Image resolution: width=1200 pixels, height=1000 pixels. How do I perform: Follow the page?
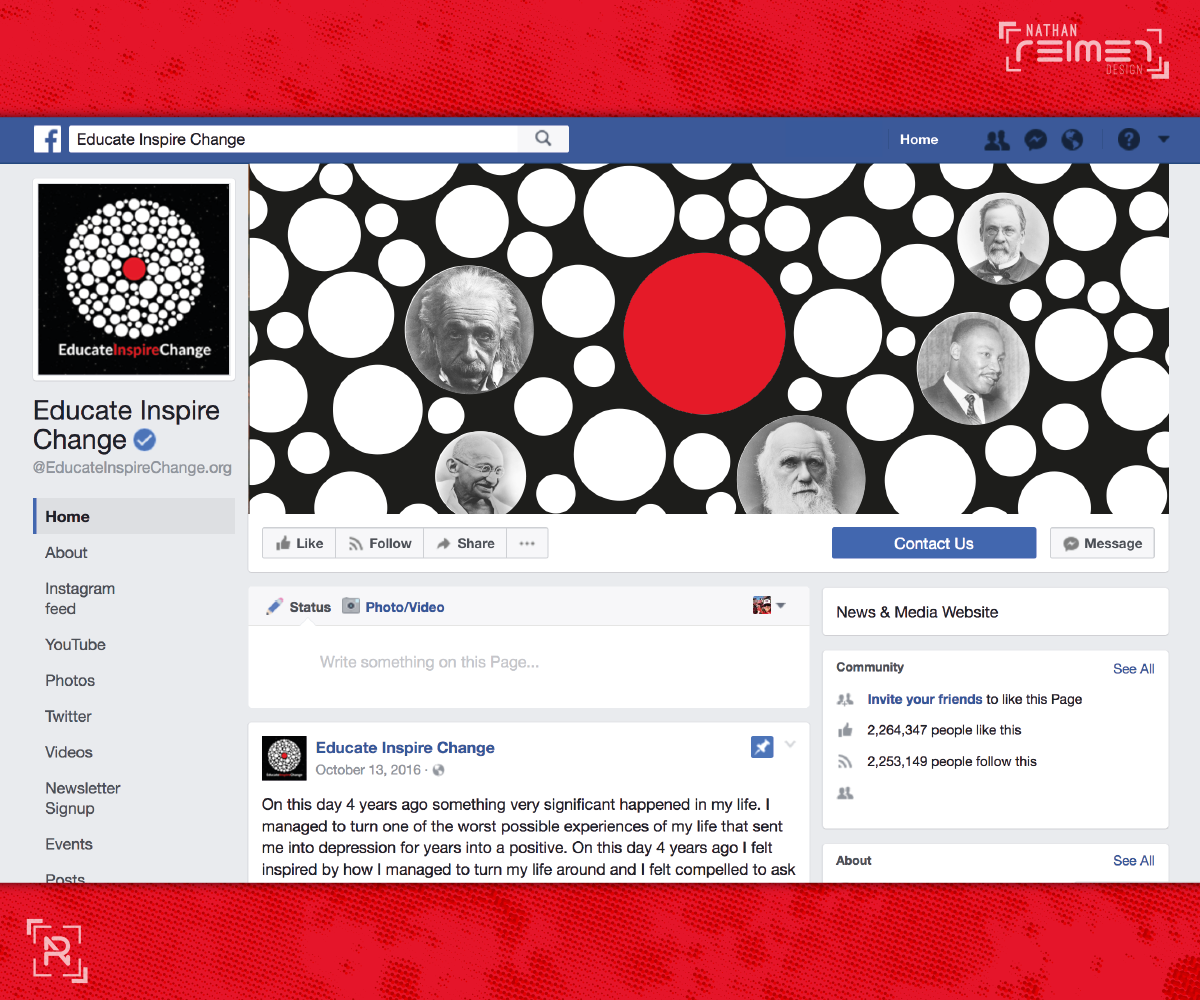(x=379, y=543)
